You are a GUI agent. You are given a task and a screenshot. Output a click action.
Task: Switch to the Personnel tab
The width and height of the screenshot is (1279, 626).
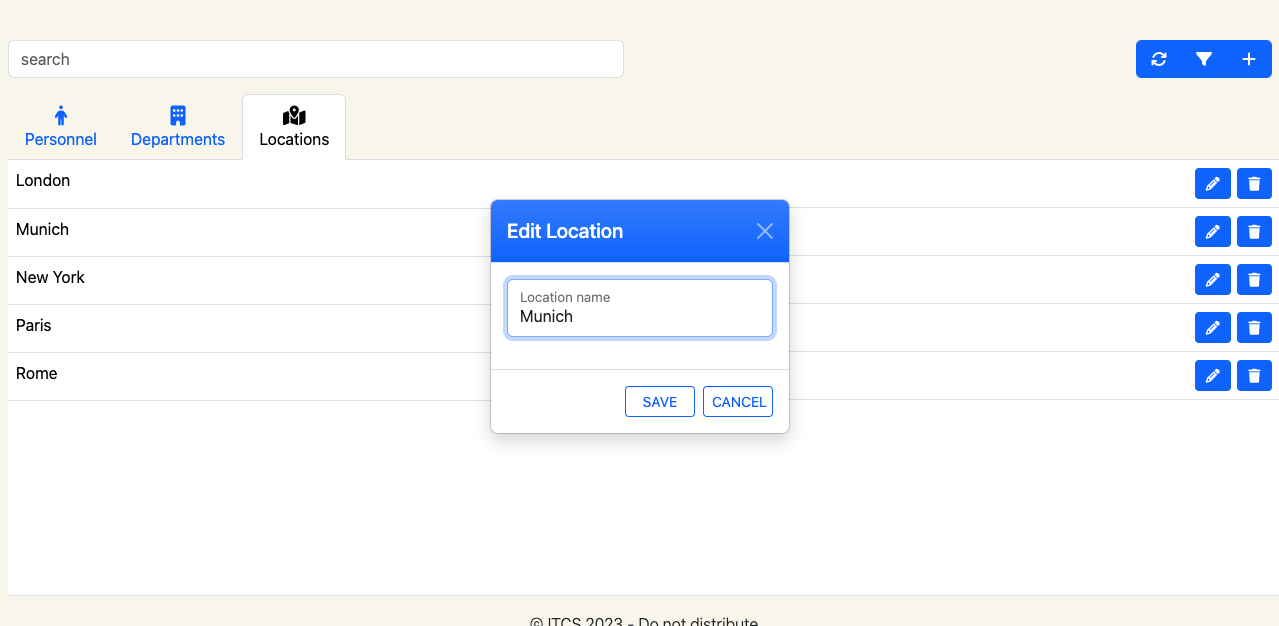click(61, 127)
